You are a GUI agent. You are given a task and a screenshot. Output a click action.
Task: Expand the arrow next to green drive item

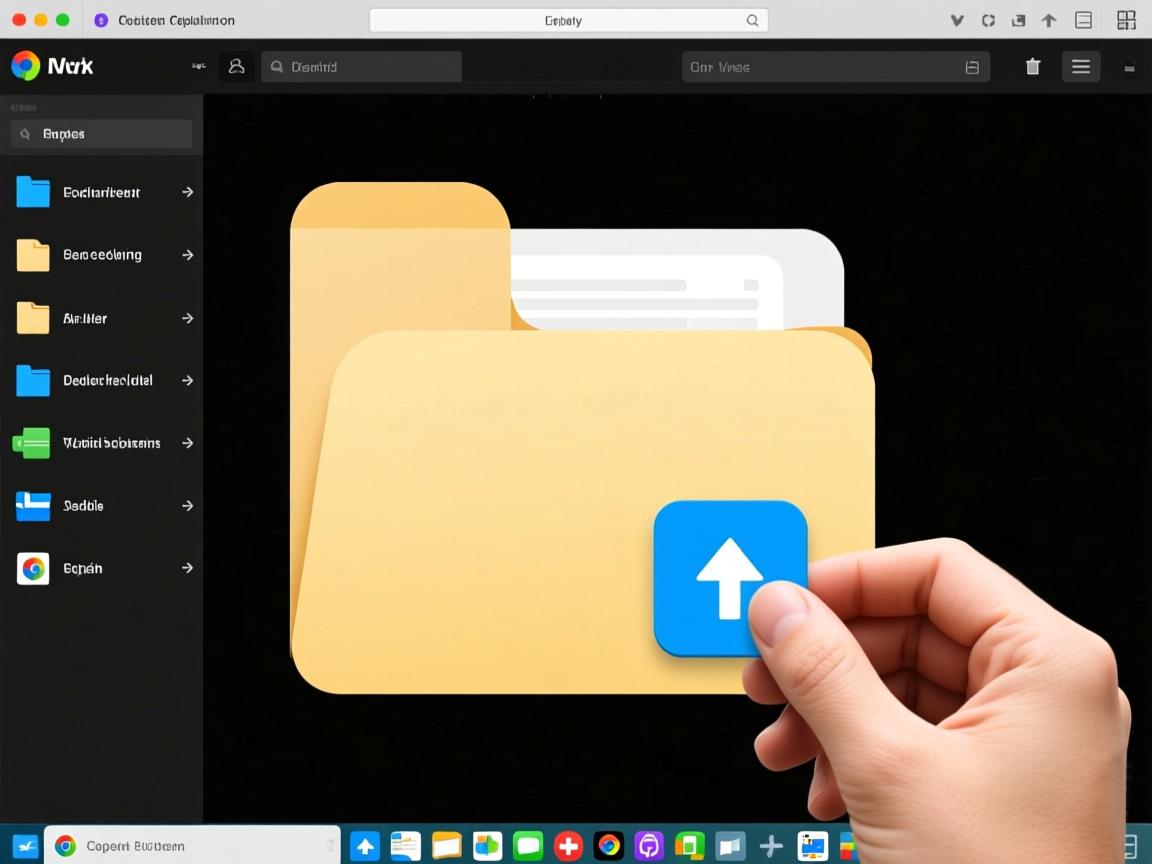[x=187, y=443]
